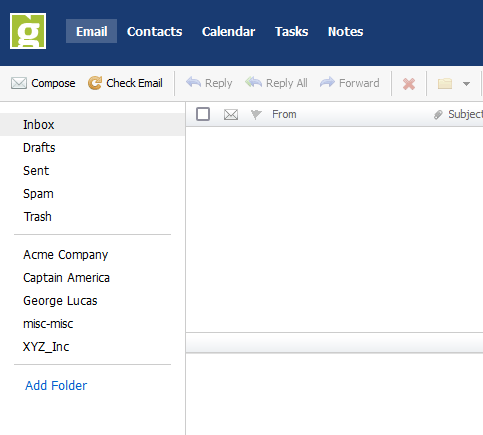Click the red X delete icon
This screenshot has height=435, width=483.
[x=409, y=84]
